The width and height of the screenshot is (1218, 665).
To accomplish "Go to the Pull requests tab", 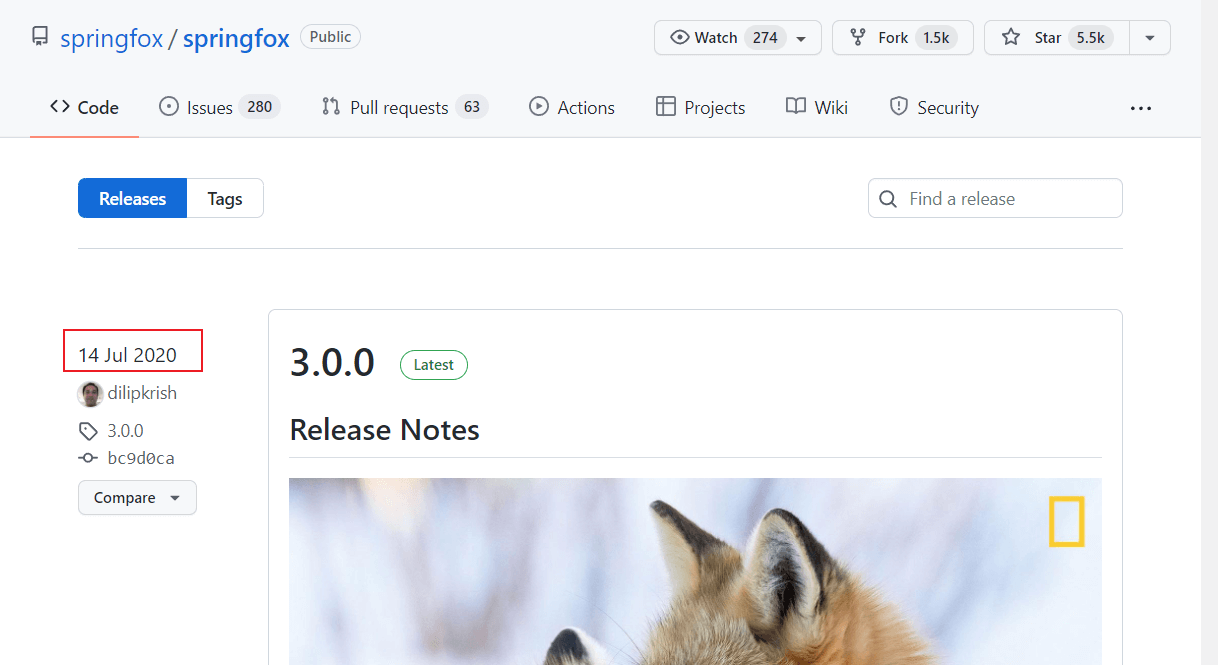I will pos(404,107).
